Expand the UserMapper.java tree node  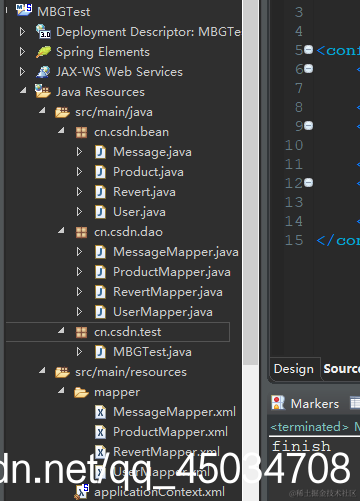(79, 312)
